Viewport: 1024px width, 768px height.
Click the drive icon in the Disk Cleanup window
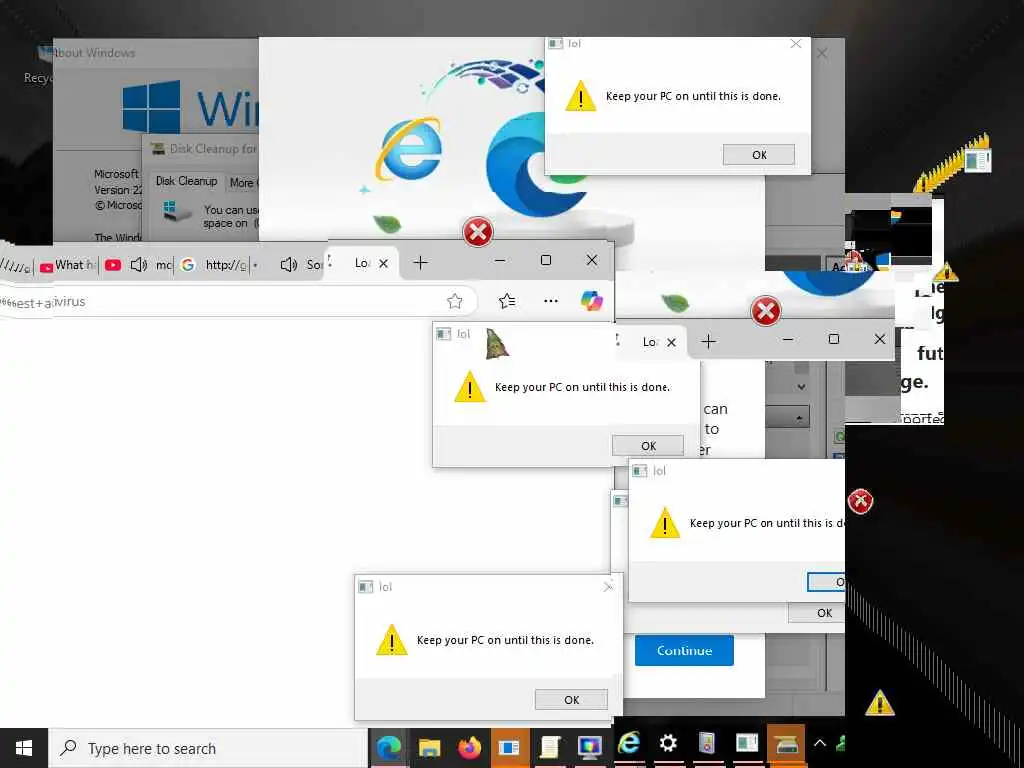click(178, 211)
